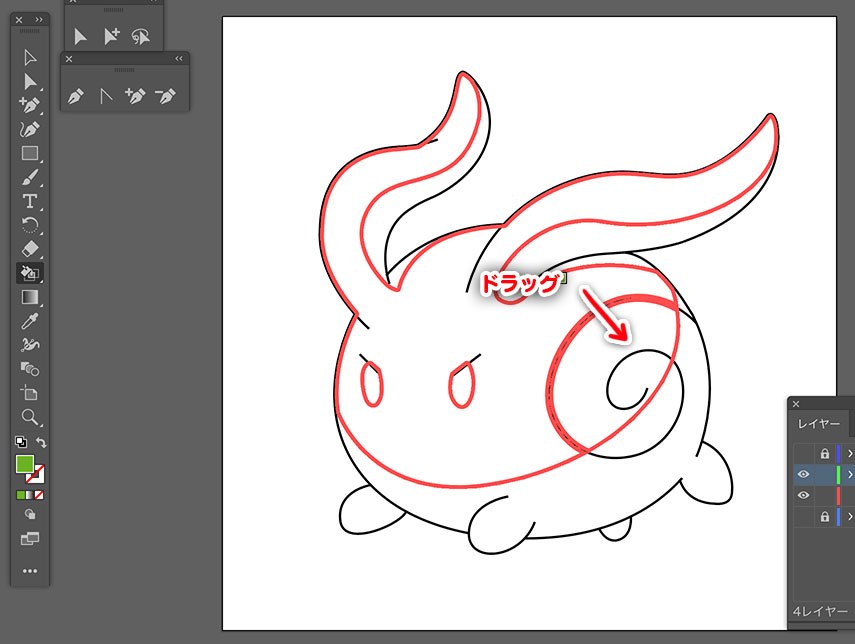
Task: Select the Rotate tool
Action: coord(30,225)
